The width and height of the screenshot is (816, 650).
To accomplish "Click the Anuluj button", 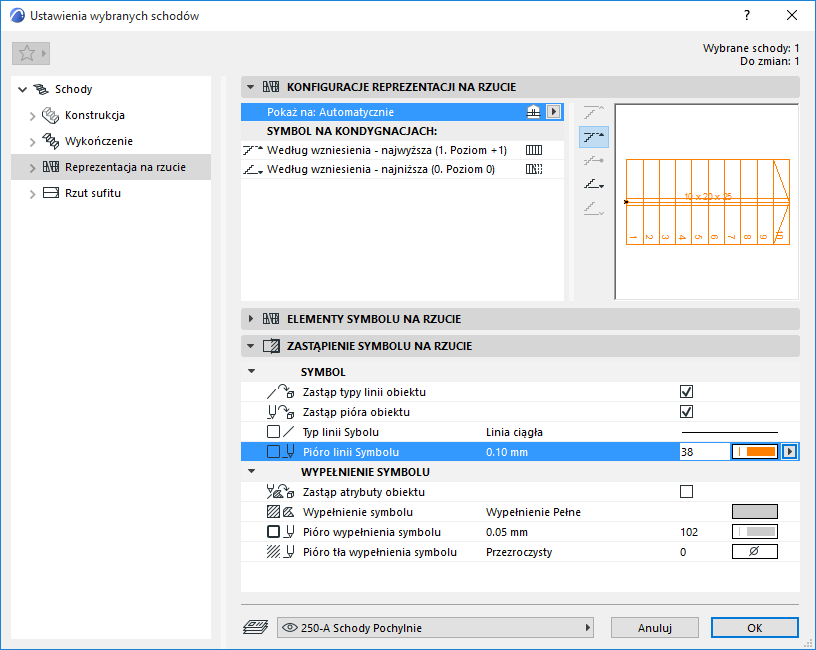I will pyautogui.click(x=655, y=628).
